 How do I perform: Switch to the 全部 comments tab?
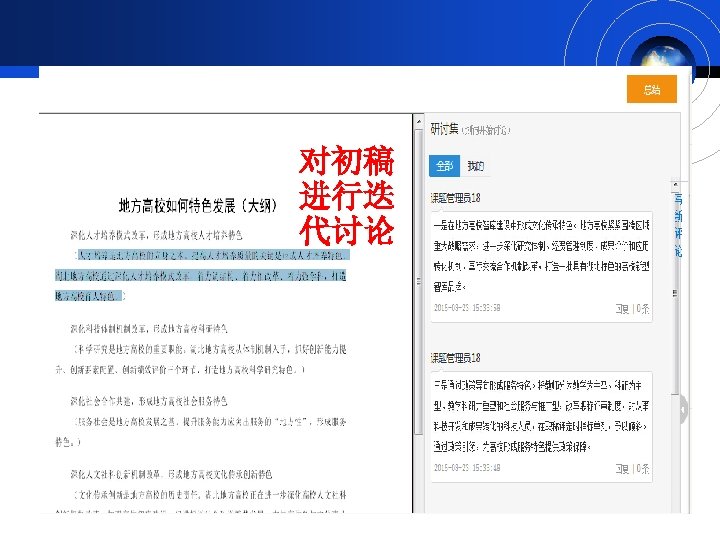[444, 166]
